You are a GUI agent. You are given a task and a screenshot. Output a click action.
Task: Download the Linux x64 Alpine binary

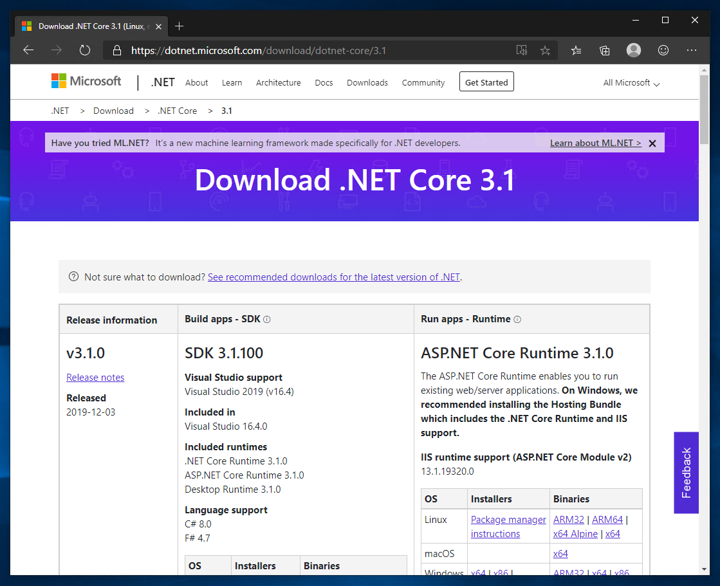pyautogui.click(x=575, y=534)
